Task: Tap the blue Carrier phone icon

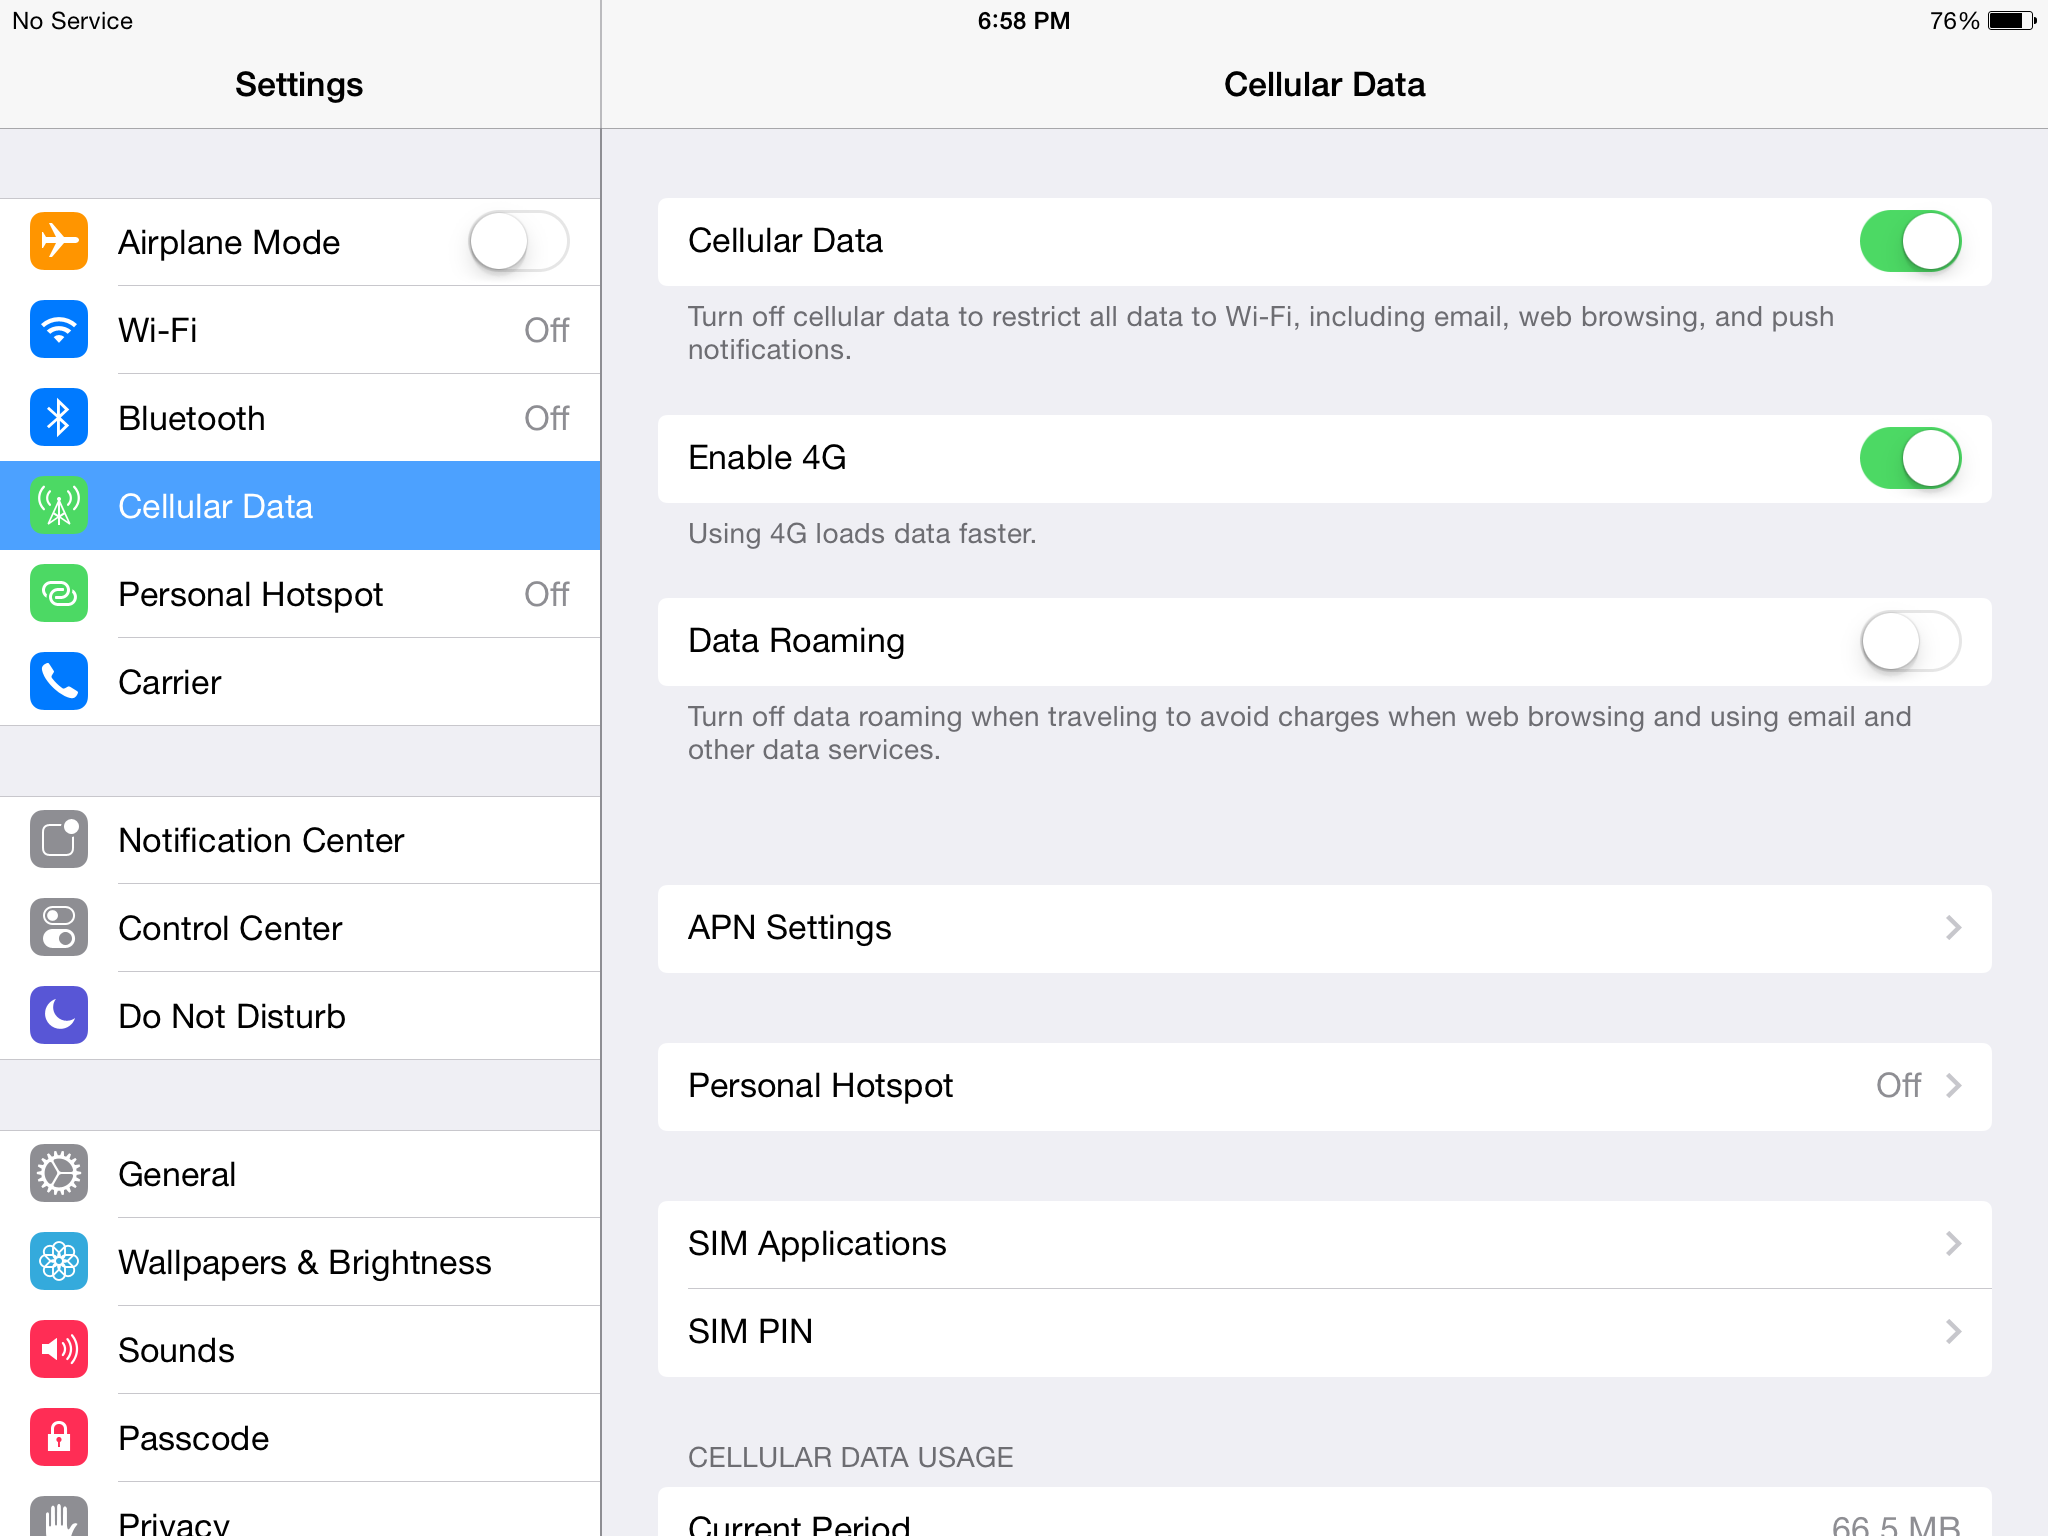Action: (x=59, y=681)
